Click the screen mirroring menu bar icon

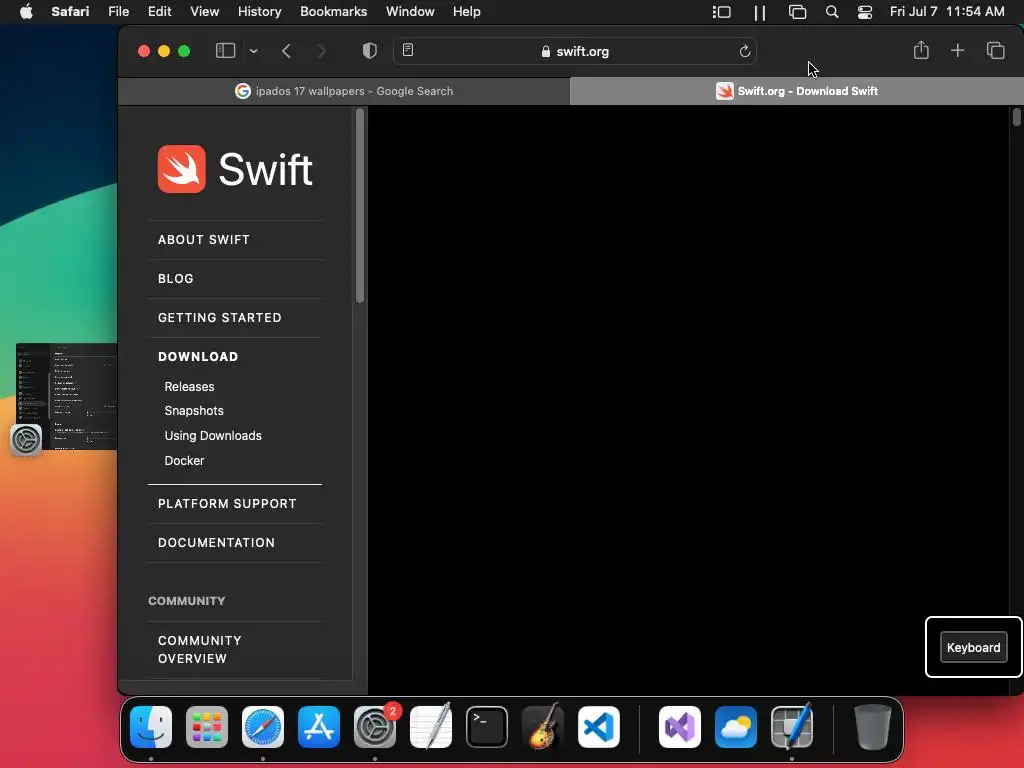coord(797,12)
